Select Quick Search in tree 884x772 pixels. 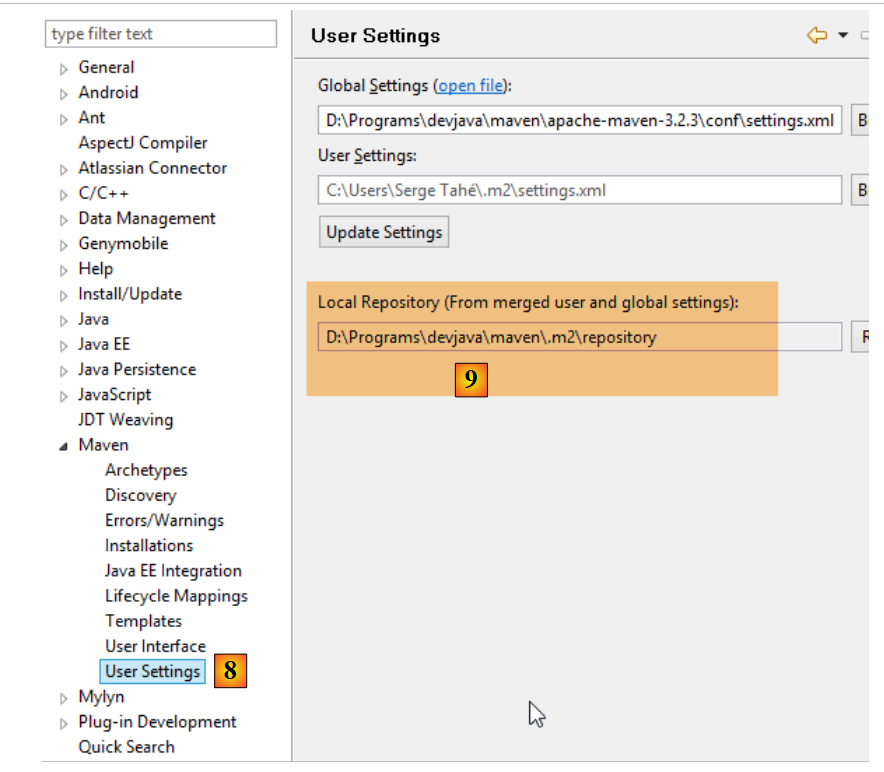126,747
